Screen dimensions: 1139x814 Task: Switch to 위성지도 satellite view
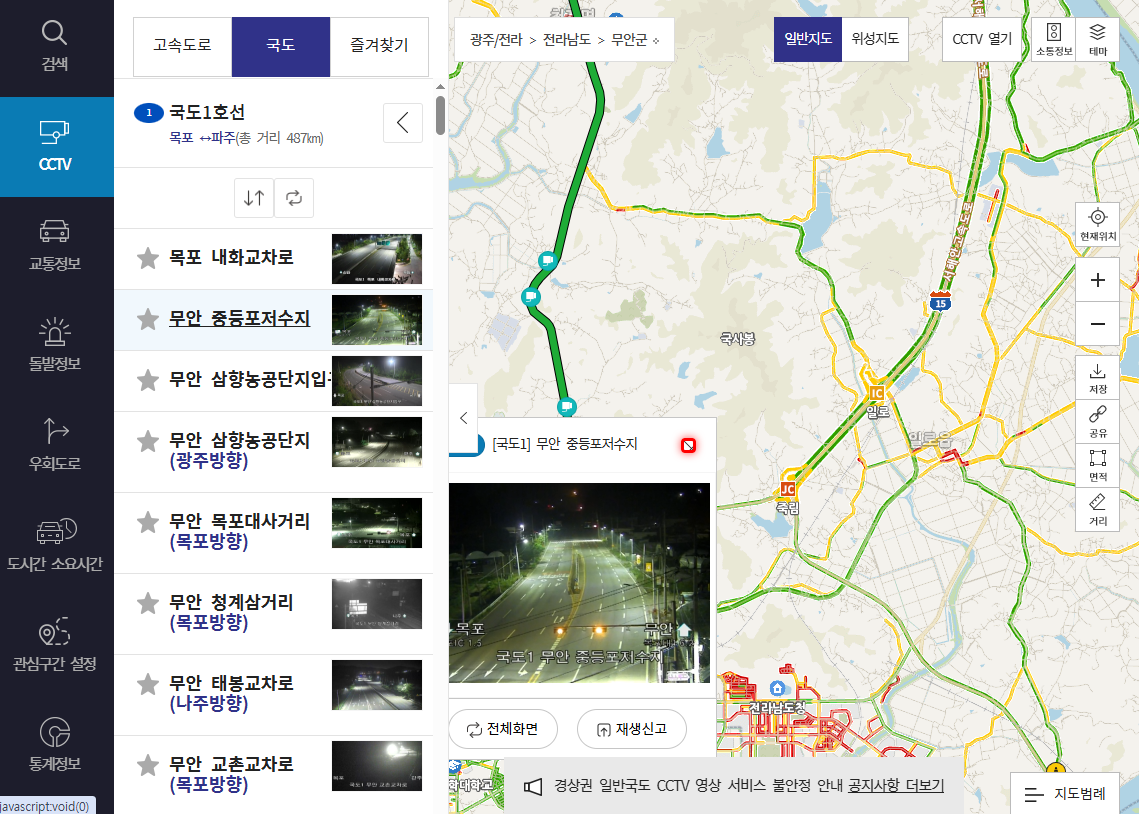click(x=875, y=39)
